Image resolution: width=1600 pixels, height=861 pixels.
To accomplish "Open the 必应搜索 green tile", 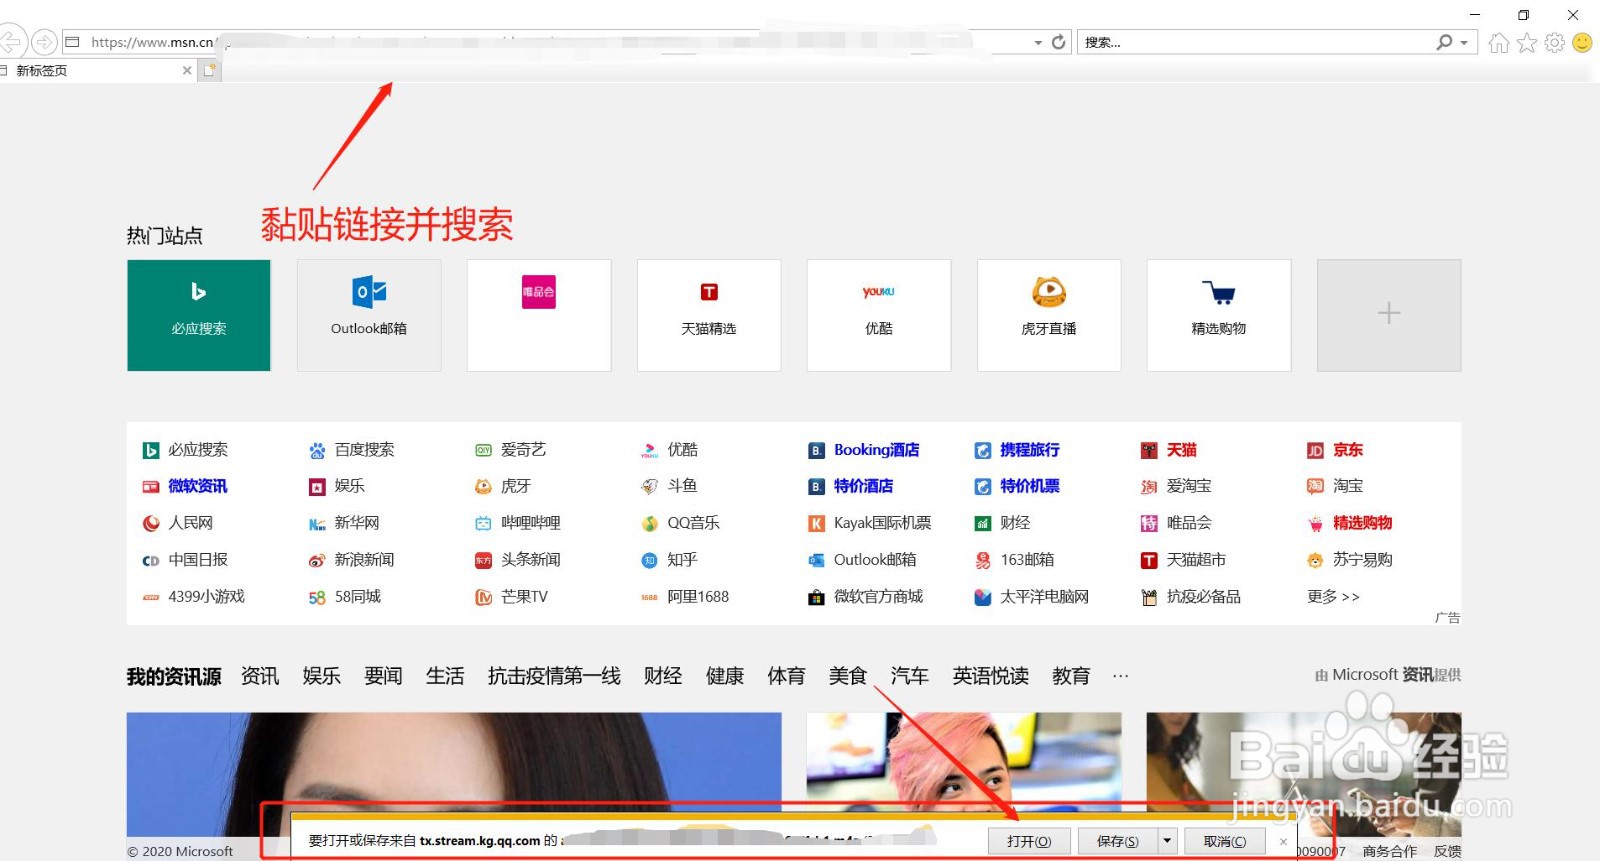I will [x=199, y=315].
